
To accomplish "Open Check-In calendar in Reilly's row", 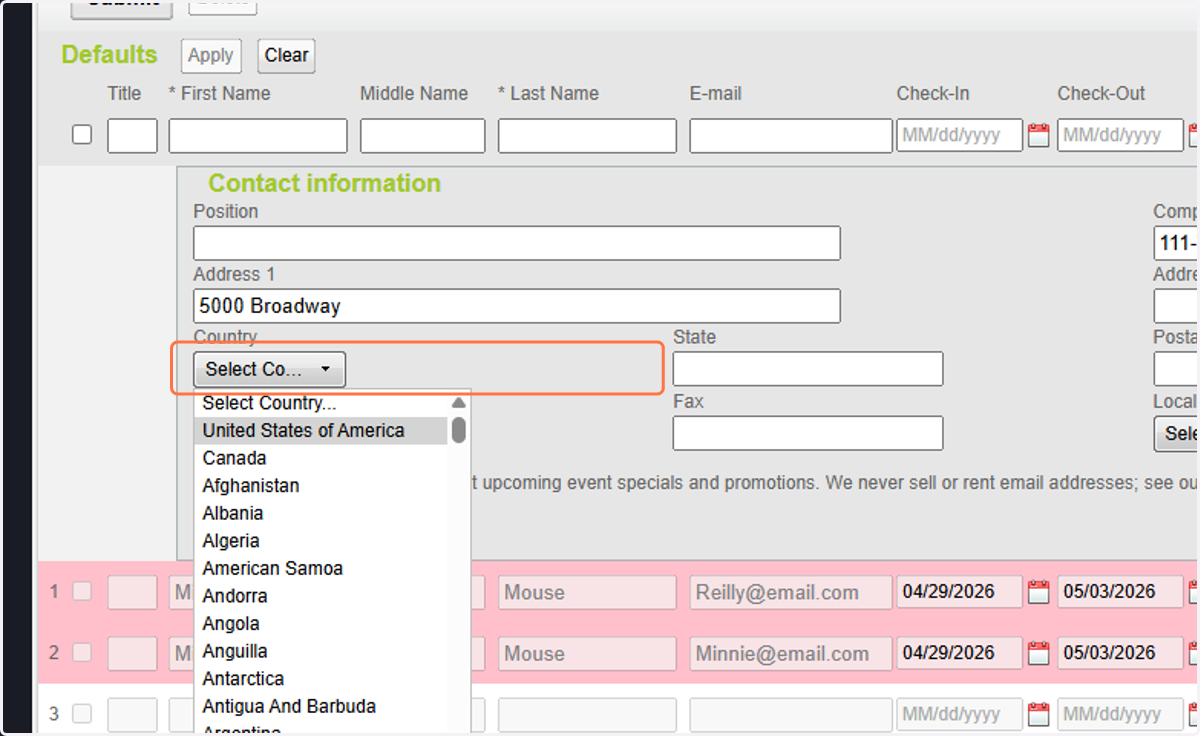I will 1039,592.
